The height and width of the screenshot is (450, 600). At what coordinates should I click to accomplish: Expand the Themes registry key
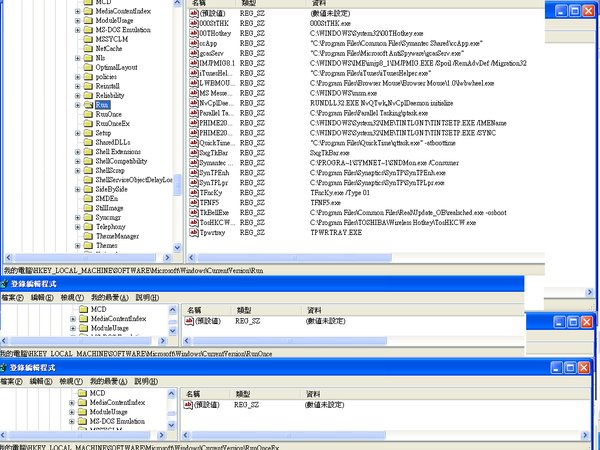coord(78,246)
